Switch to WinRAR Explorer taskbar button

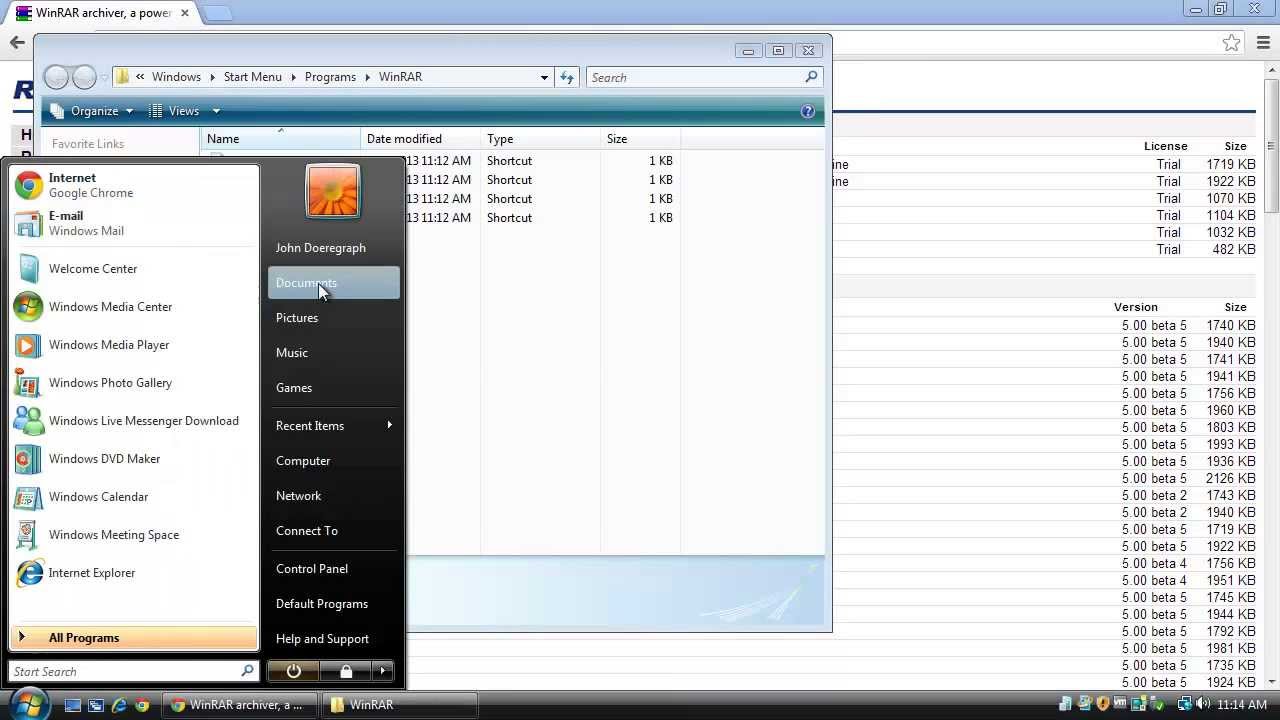(400, 705)
